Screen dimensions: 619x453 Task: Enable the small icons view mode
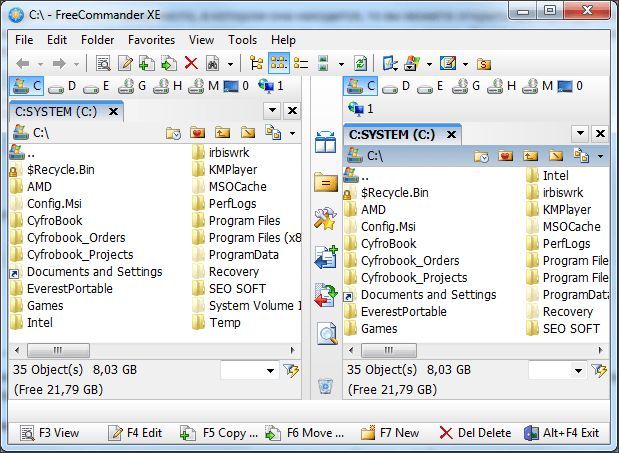[279, 63]
